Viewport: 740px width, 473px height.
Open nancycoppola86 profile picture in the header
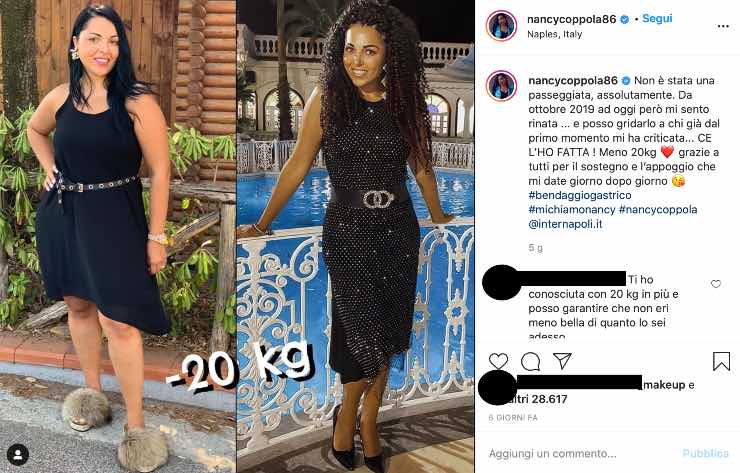(x=501, y=25)
